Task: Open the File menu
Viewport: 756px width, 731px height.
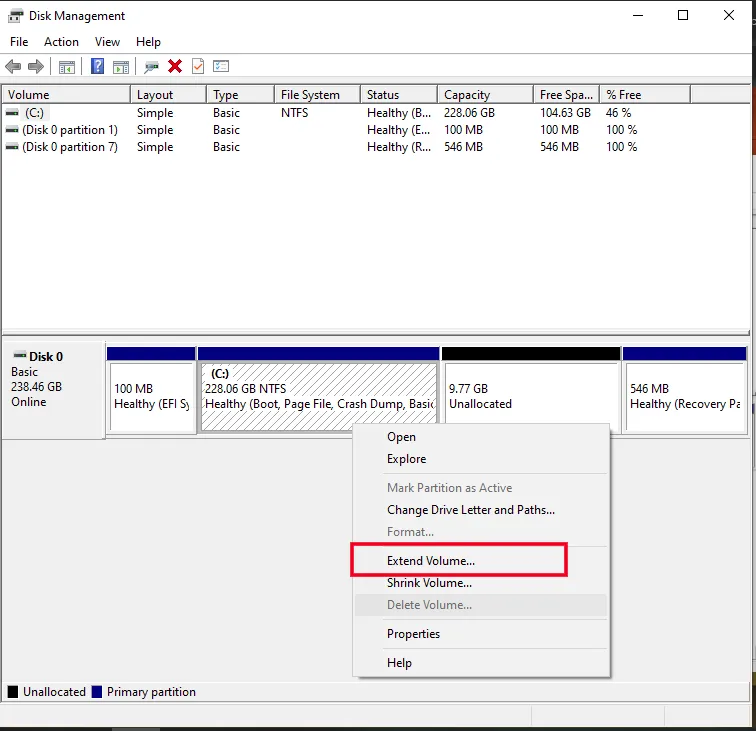Action: tap(19, 42)
